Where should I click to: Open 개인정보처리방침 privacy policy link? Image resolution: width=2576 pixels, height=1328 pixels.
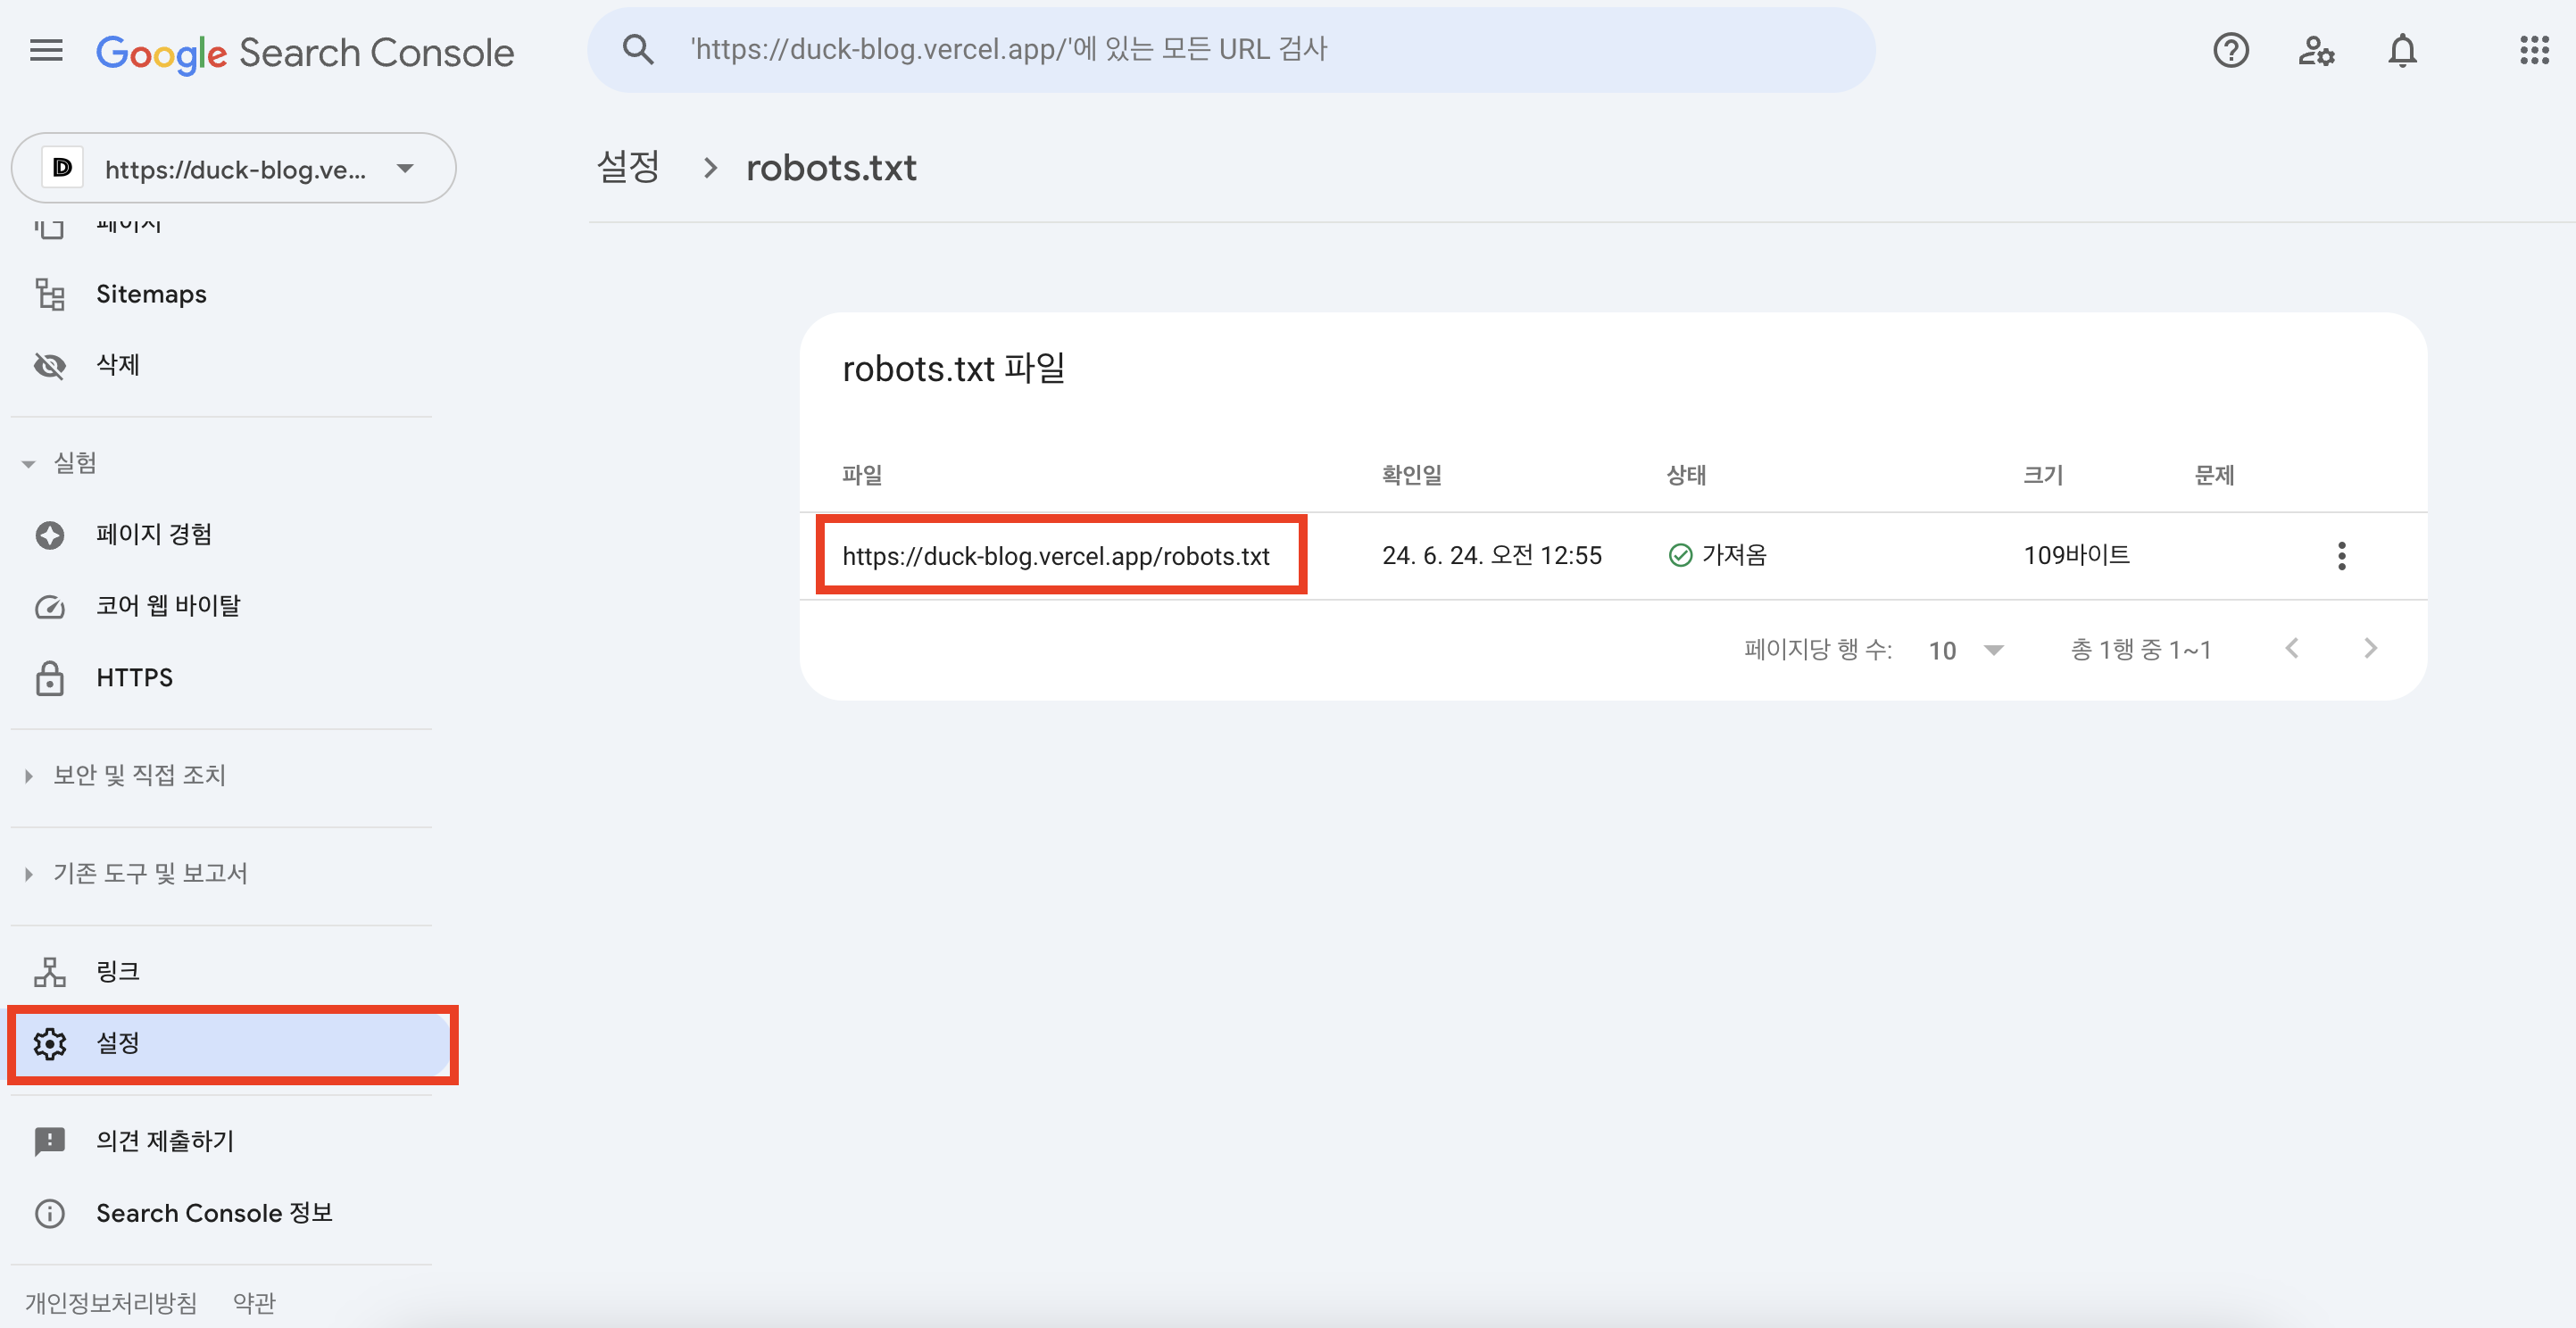(111, 1302)
